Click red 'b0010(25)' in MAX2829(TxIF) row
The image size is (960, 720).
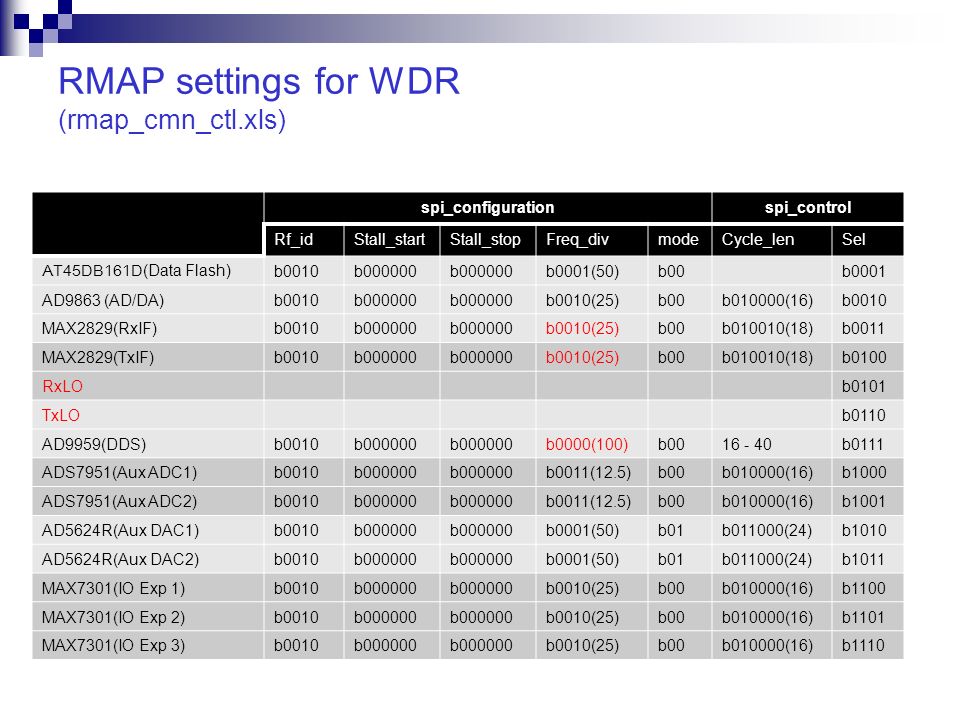[x=582, y=358]
